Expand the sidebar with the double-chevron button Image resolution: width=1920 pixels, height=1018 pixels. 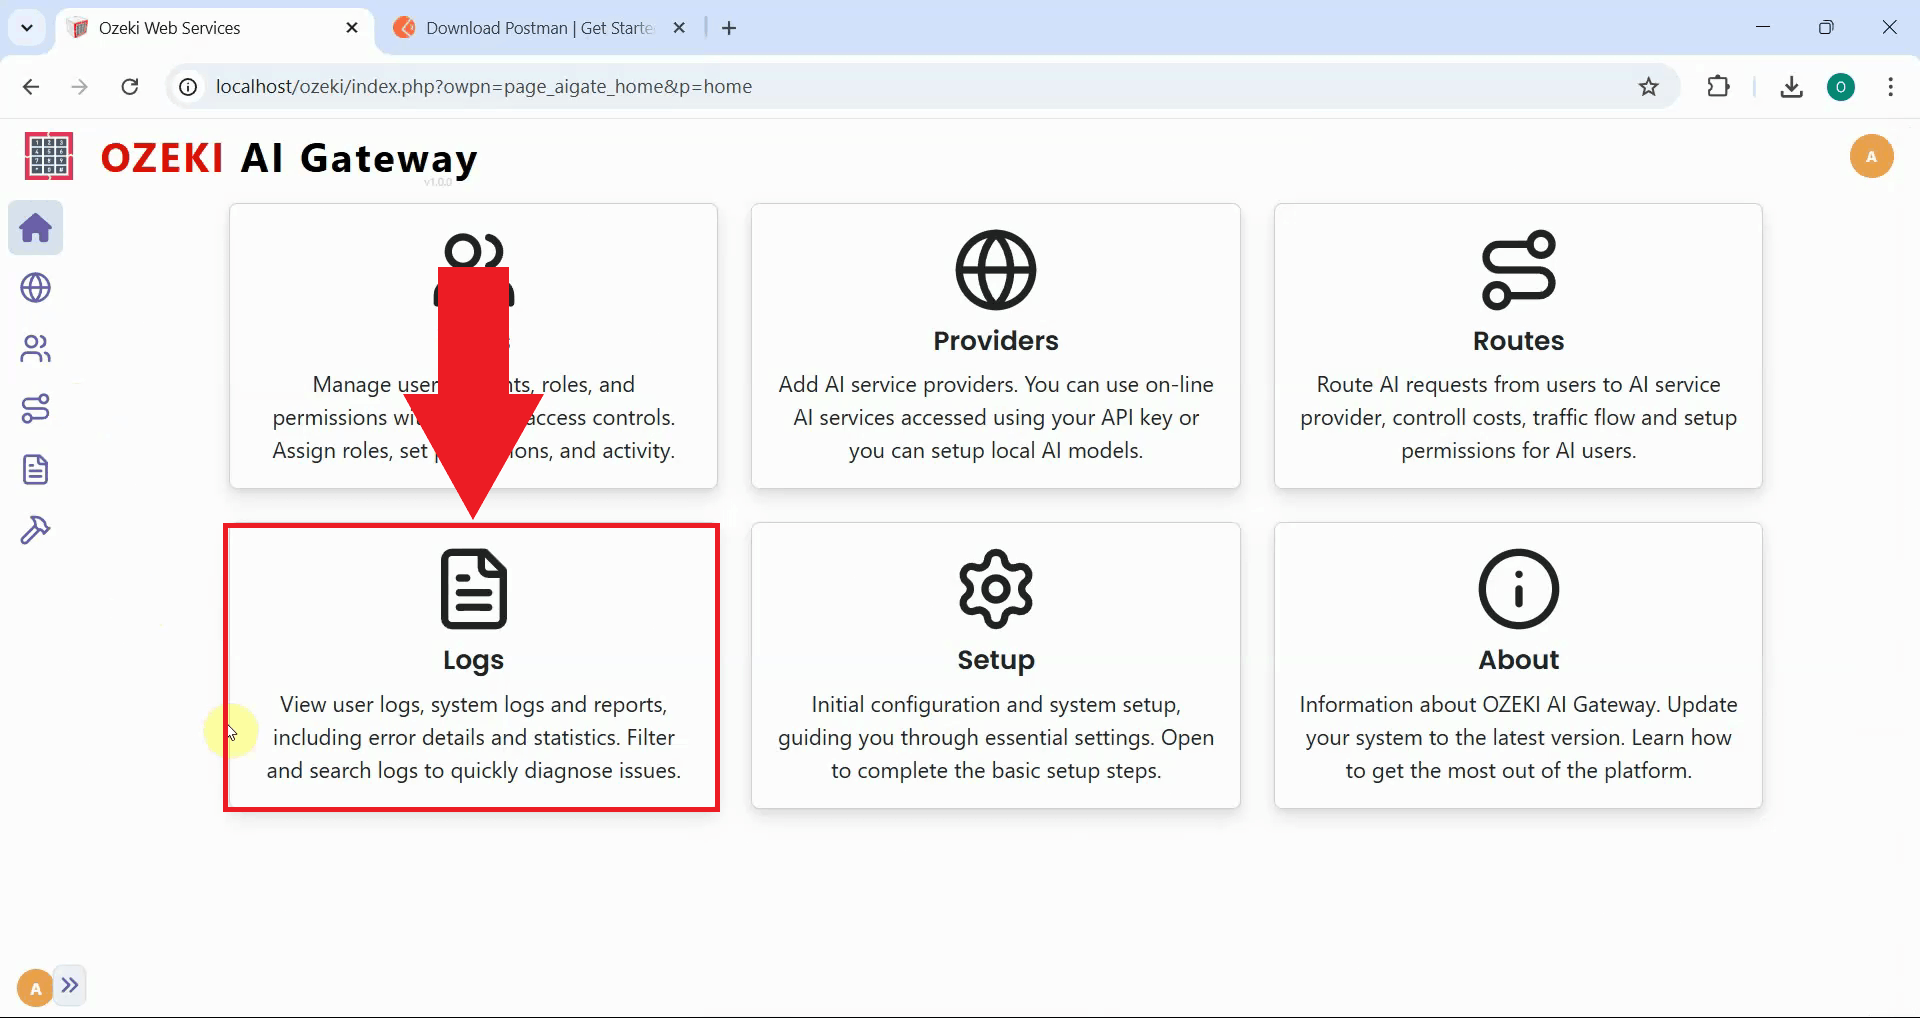[70, 986]
